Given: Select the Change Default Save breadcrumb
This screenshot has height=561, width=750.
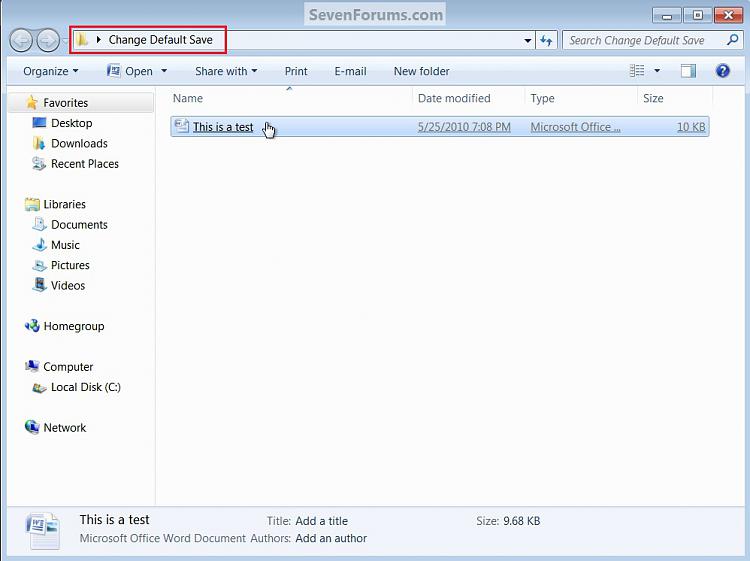Looking at the screenshot, I should tap(160, 40).
